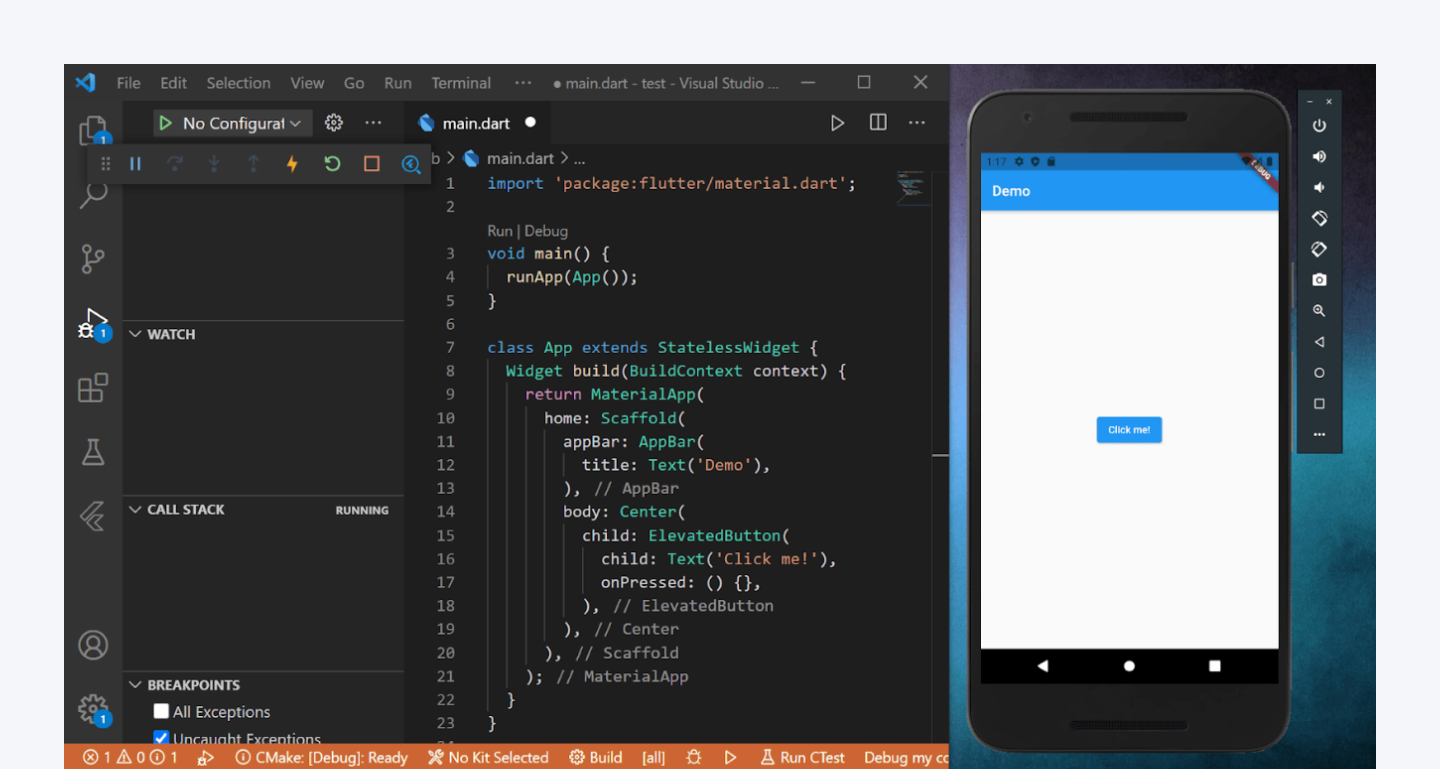This screenshot has width=1440, height=769.
Task: Collapse the WATCH section
Action: click(137, 334)
